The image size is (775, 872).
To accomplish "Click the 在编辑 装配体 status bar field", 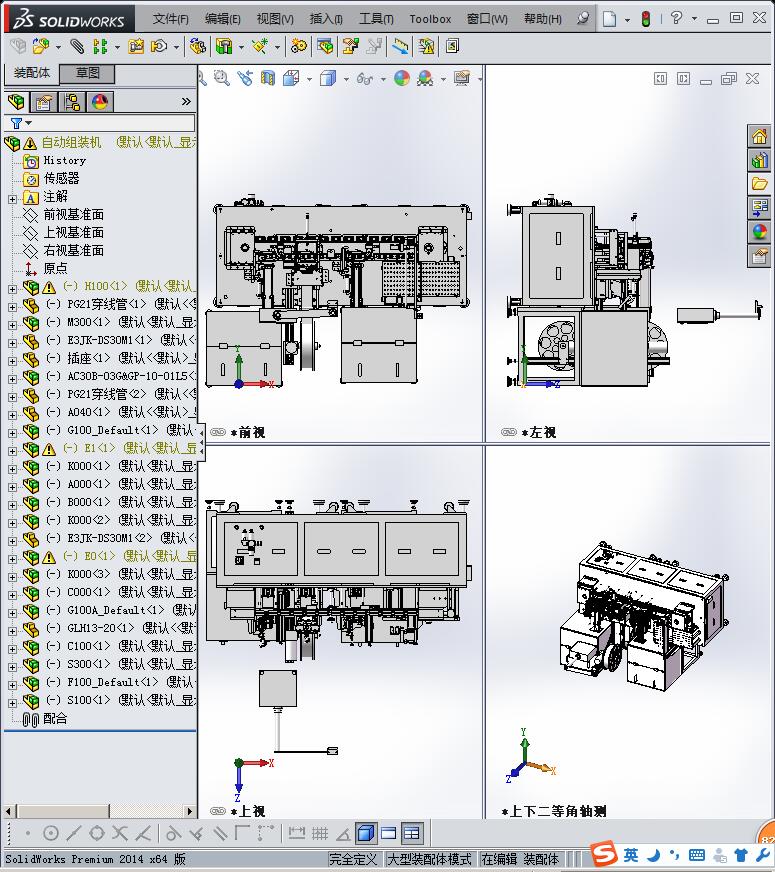I will tap(519, 859).
